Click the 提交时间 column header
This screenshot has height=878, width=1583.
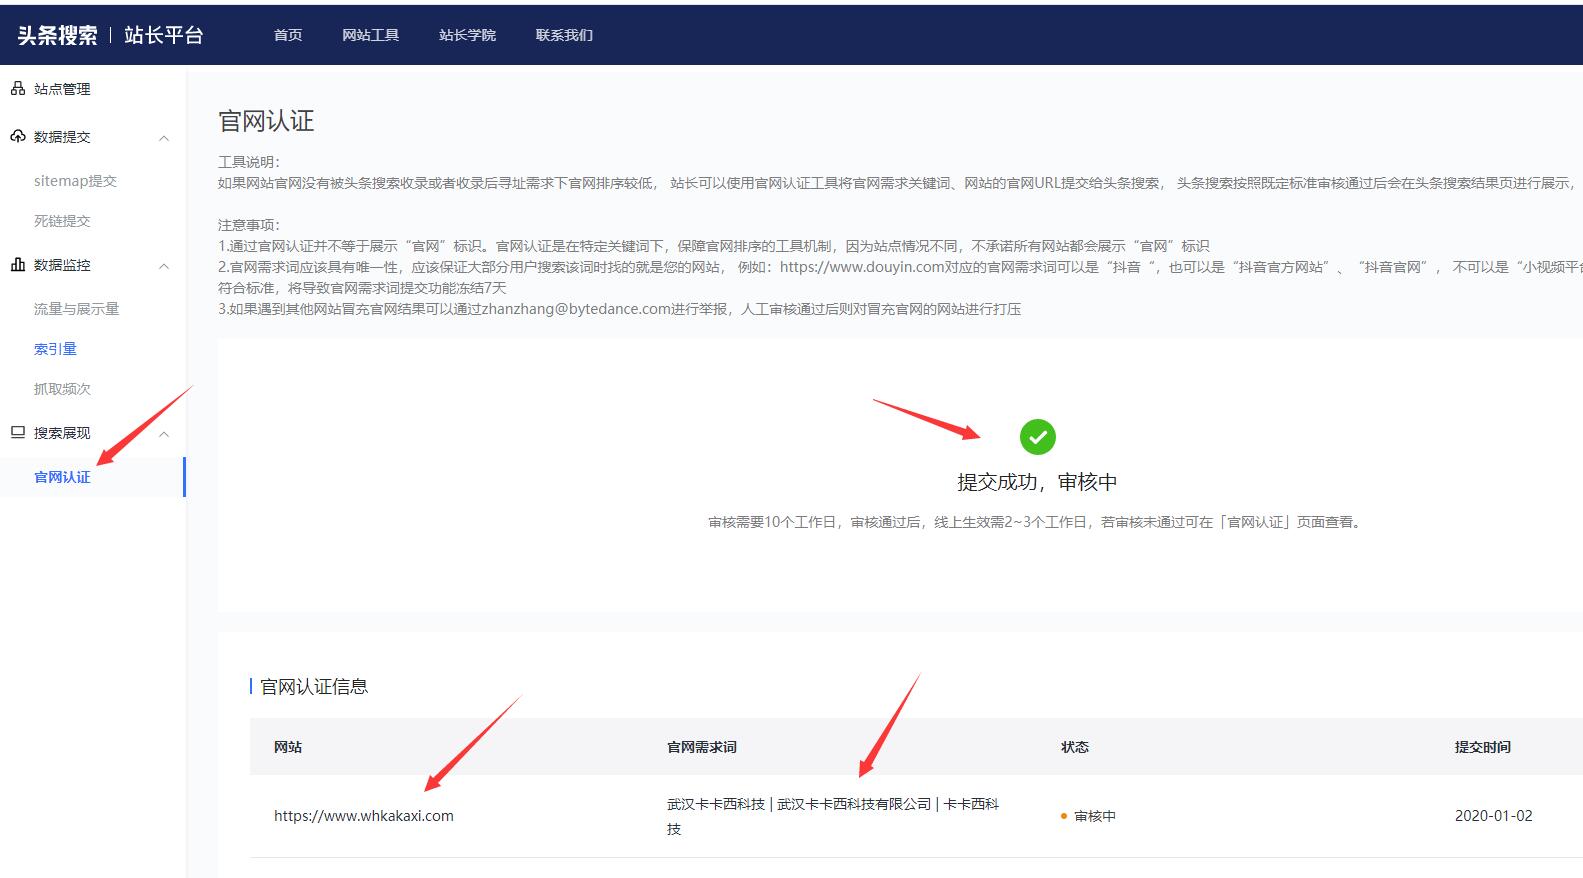click(x=1483, y=747)
